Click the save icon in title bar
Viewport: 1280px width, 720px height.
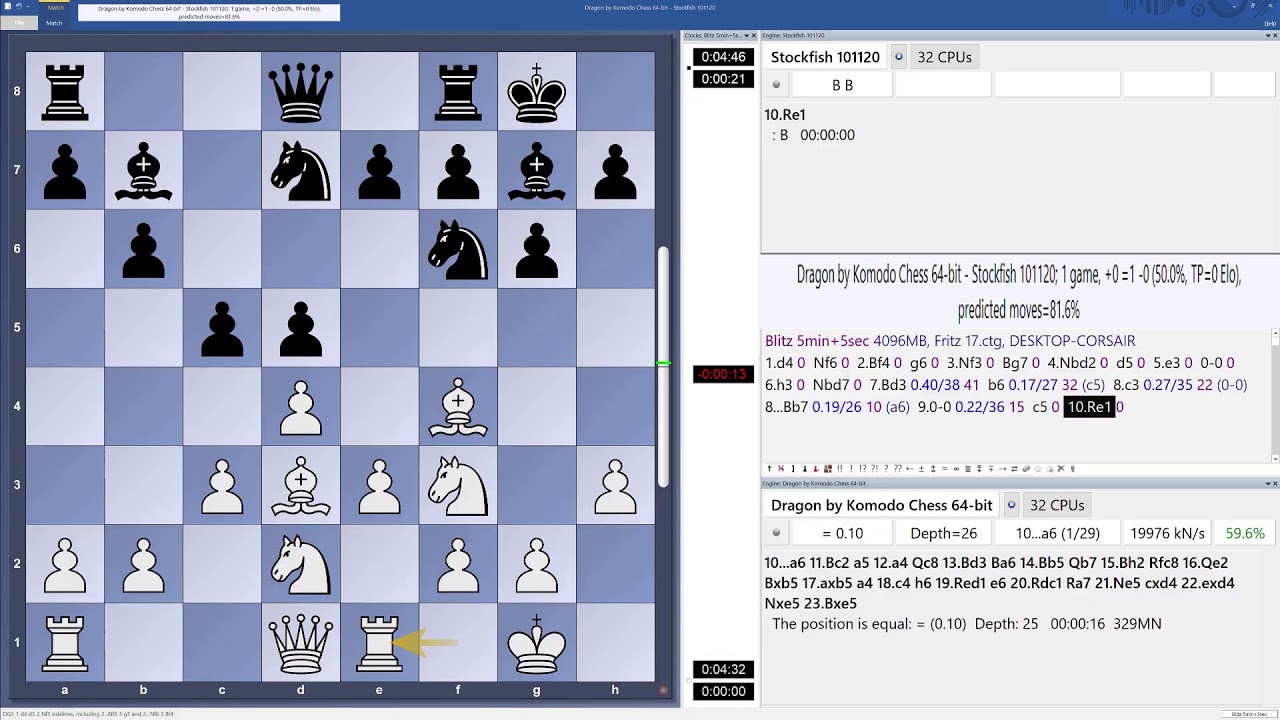(8, 6)
